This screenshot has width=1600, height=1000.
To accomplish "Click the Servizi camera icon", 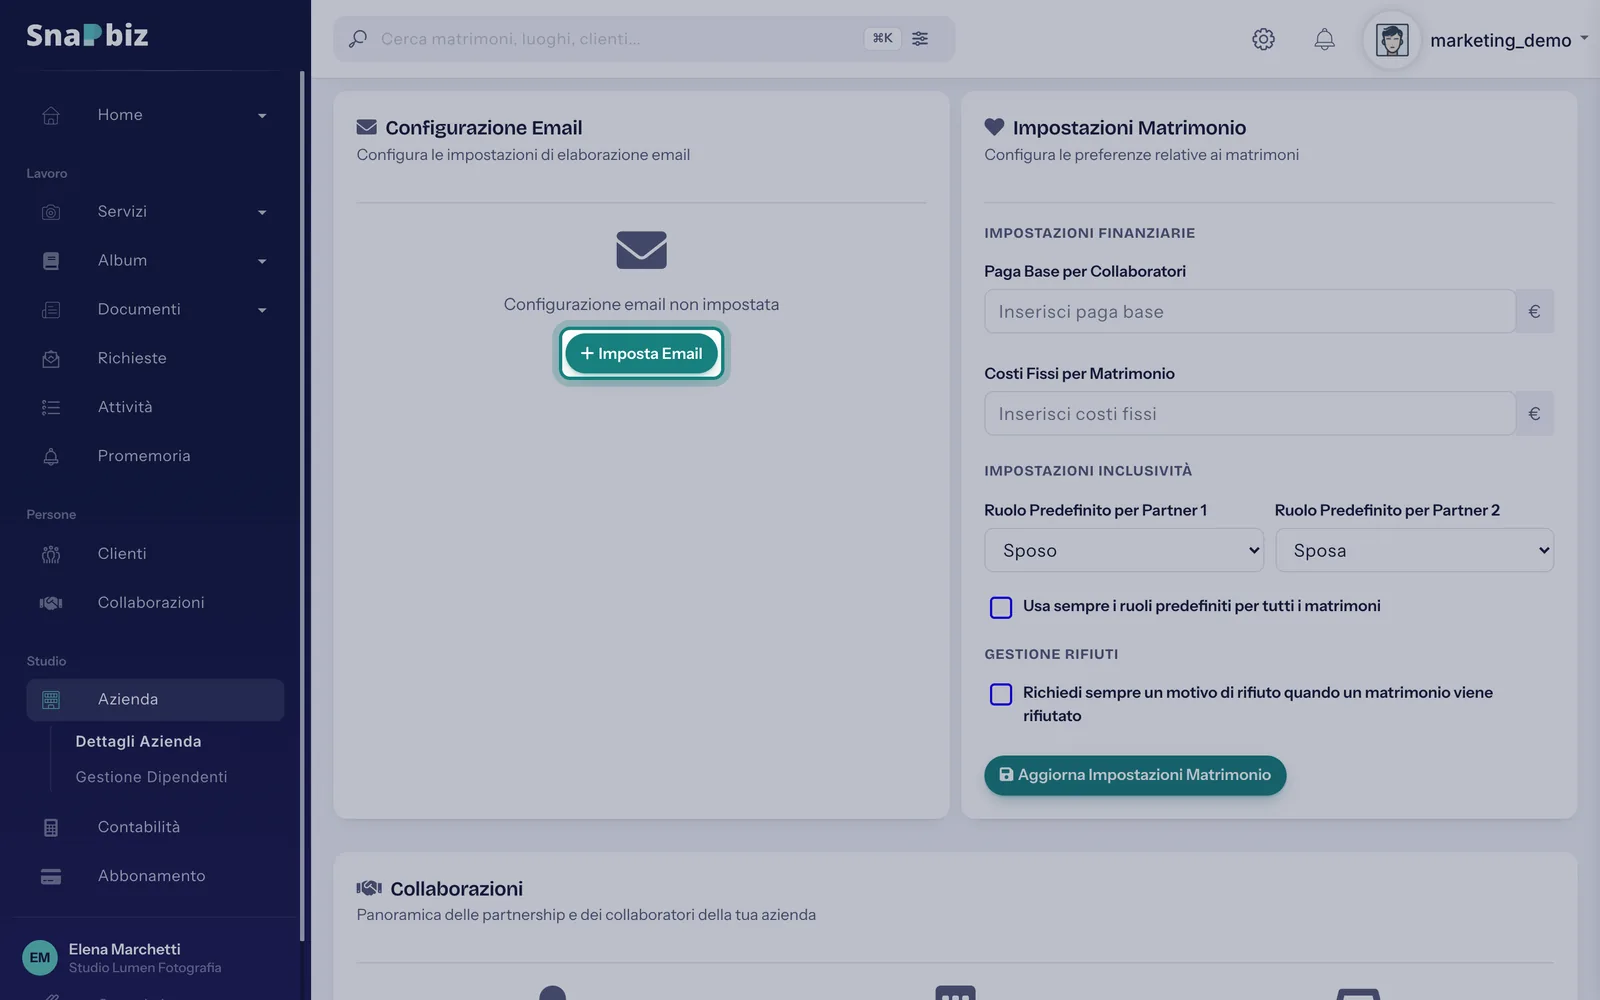I will [x=51, y=212].
